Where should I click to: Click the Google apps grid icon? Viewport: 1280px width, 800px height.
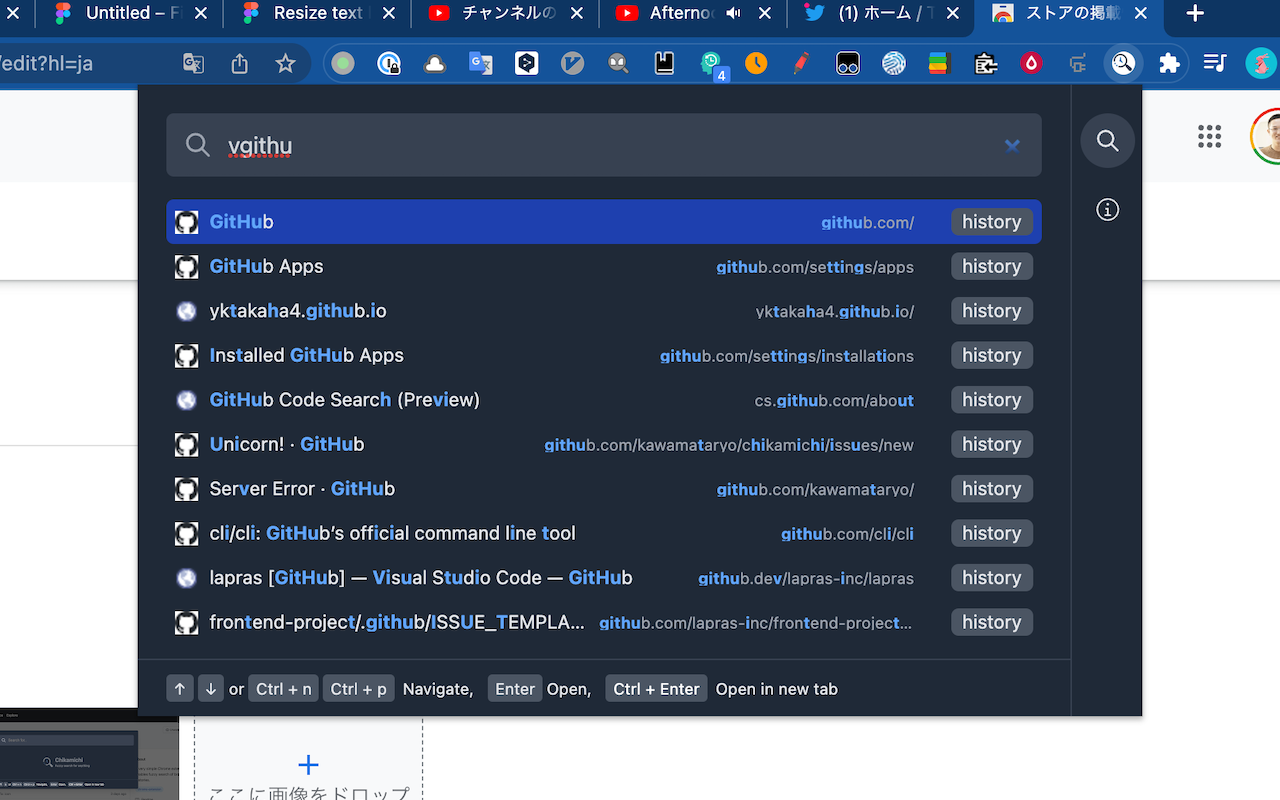click(1209, 137)
